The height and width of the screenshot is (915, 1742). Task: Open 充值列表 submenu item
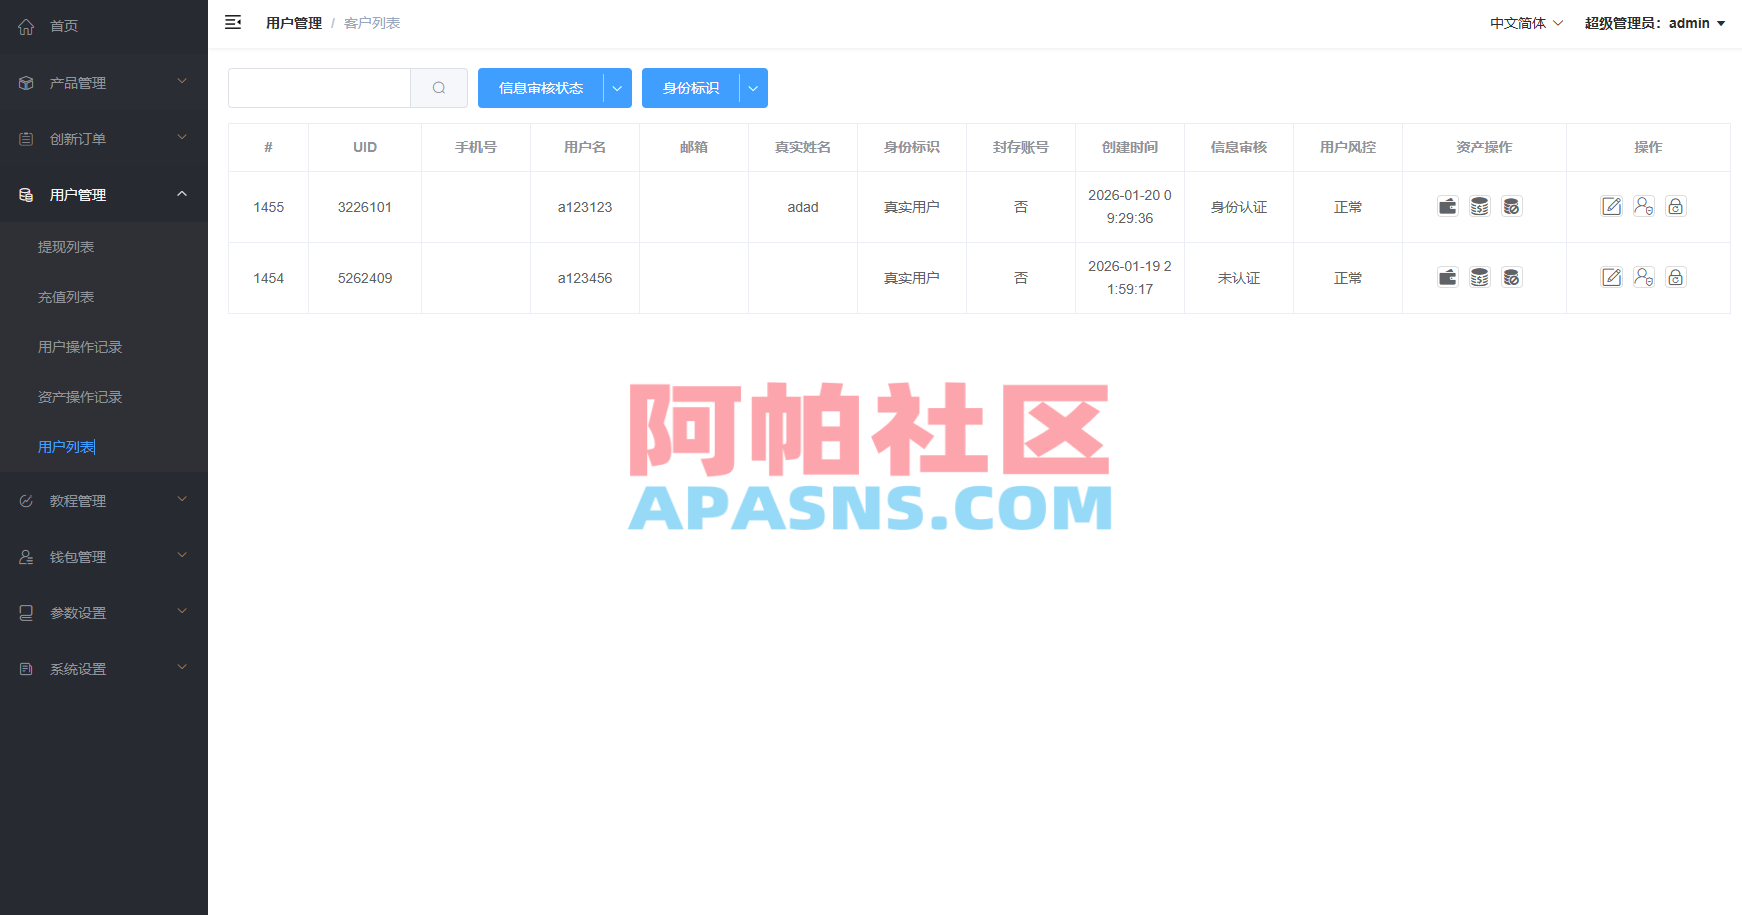click(x=104, y=297)
